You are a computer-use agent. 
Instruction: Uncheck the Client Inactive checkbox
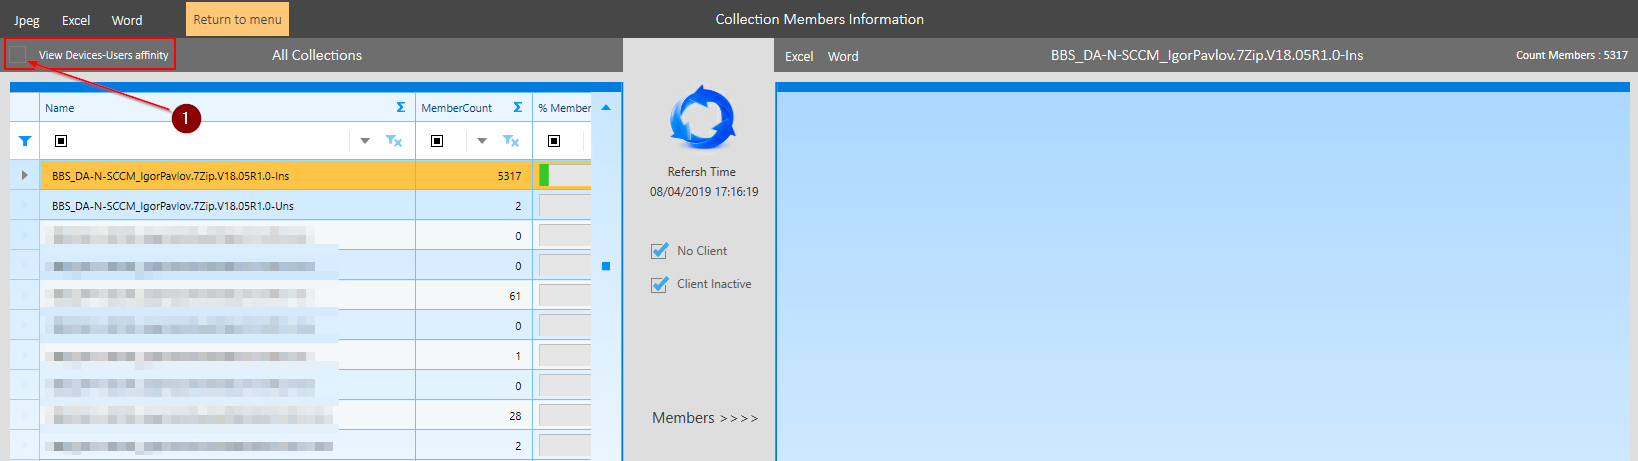[659, 284]
